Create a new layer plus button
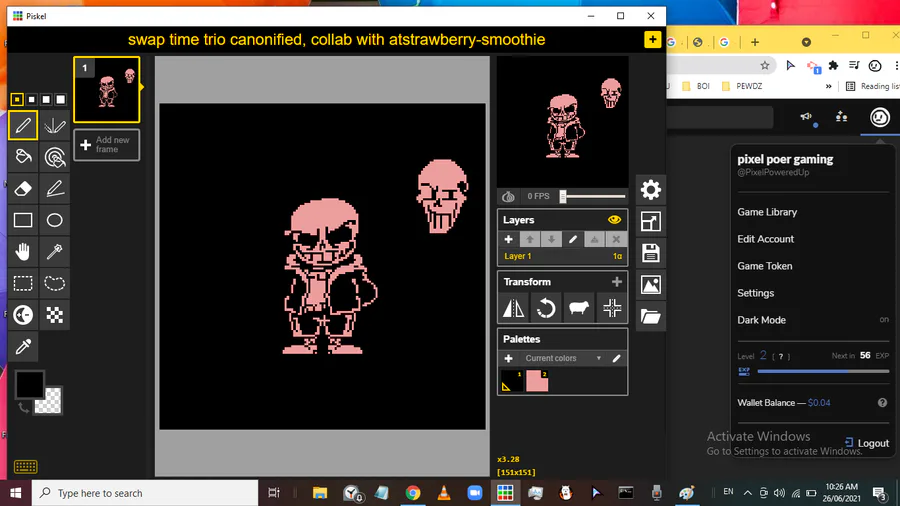This screenshot has height=506, width=900. coord(509,240)
